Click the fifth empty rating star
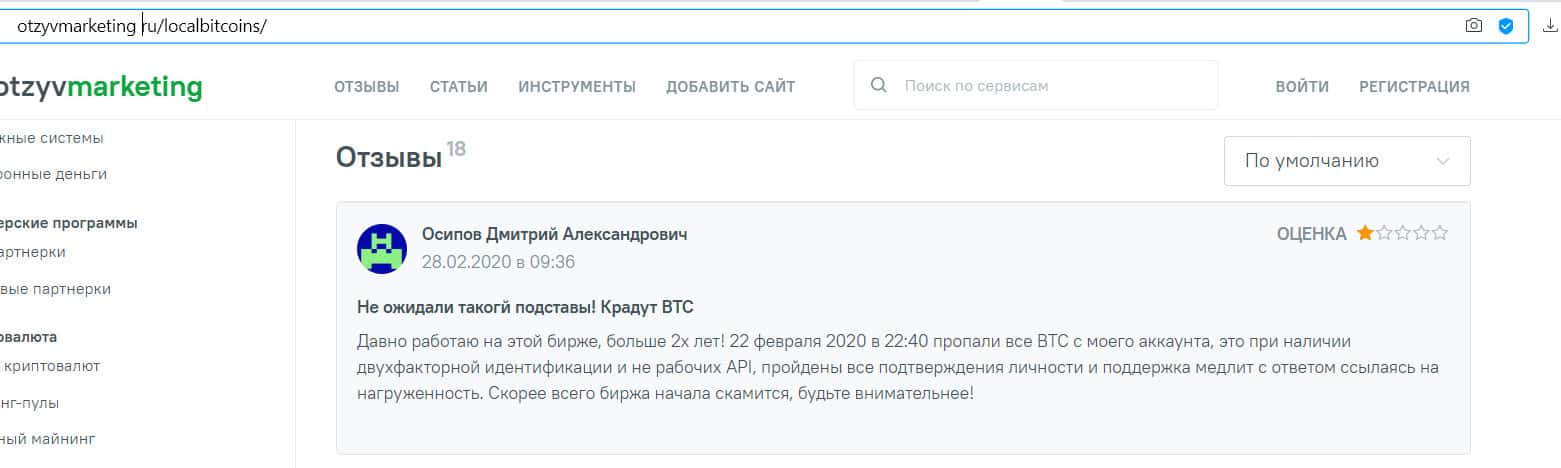 pos(1440,234)
